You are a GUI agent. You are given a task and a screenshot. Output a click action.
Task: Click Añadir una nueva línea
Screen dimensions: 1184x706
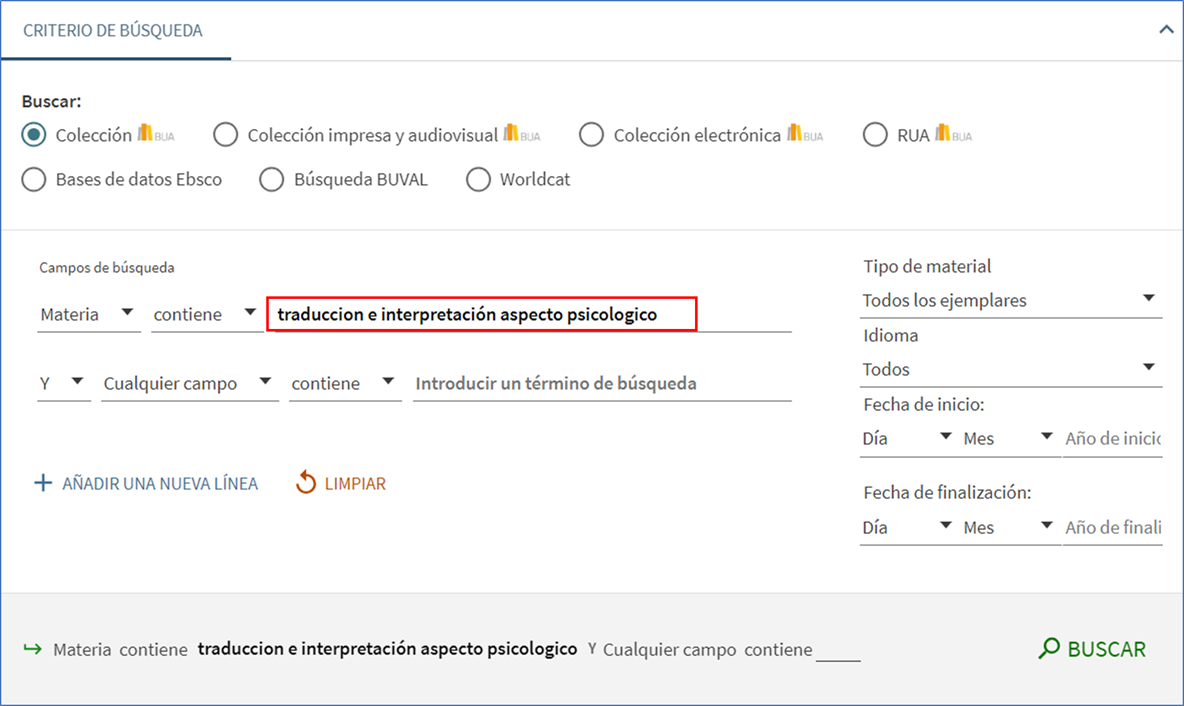pyautogui.click(x=159, y=484)
